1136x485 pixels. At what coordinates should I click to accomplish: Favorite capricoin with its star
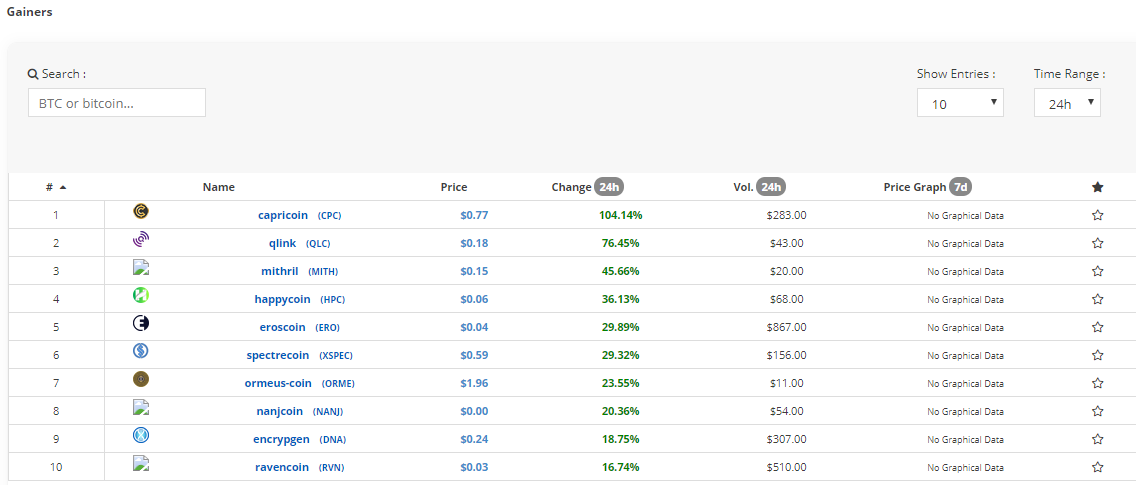pyautogui.click(x=1097, y=215)
